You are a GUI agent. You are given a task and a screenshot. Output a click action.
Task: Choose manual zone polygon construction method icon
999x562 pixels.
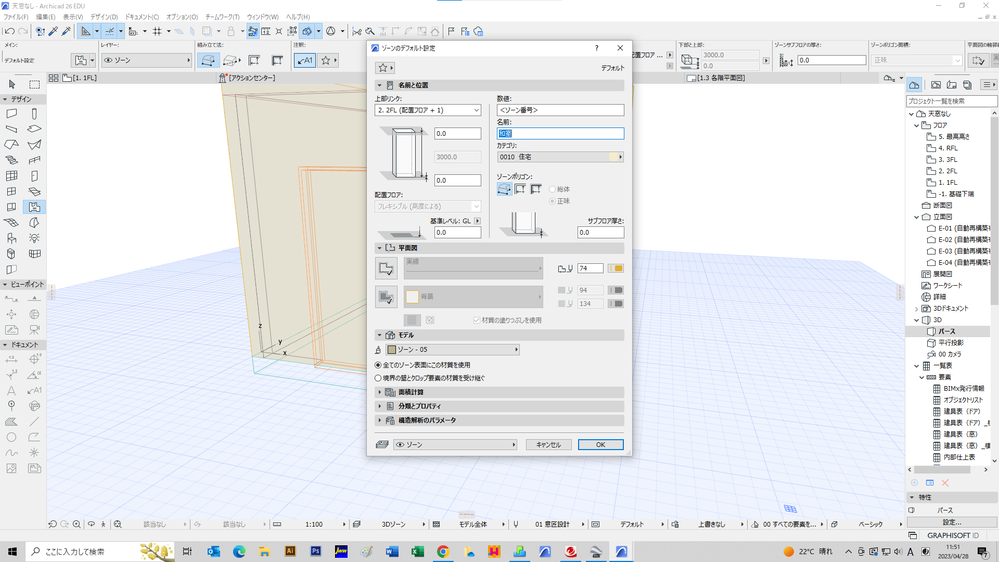[208, 61]
